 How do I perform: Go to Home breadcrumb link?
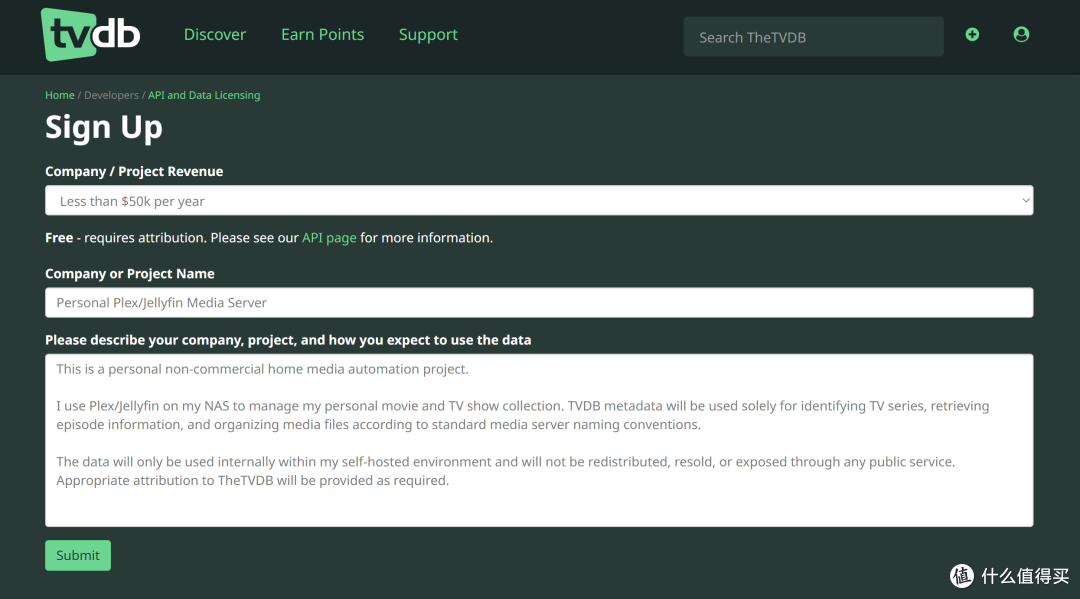click(x=60, y=95)
